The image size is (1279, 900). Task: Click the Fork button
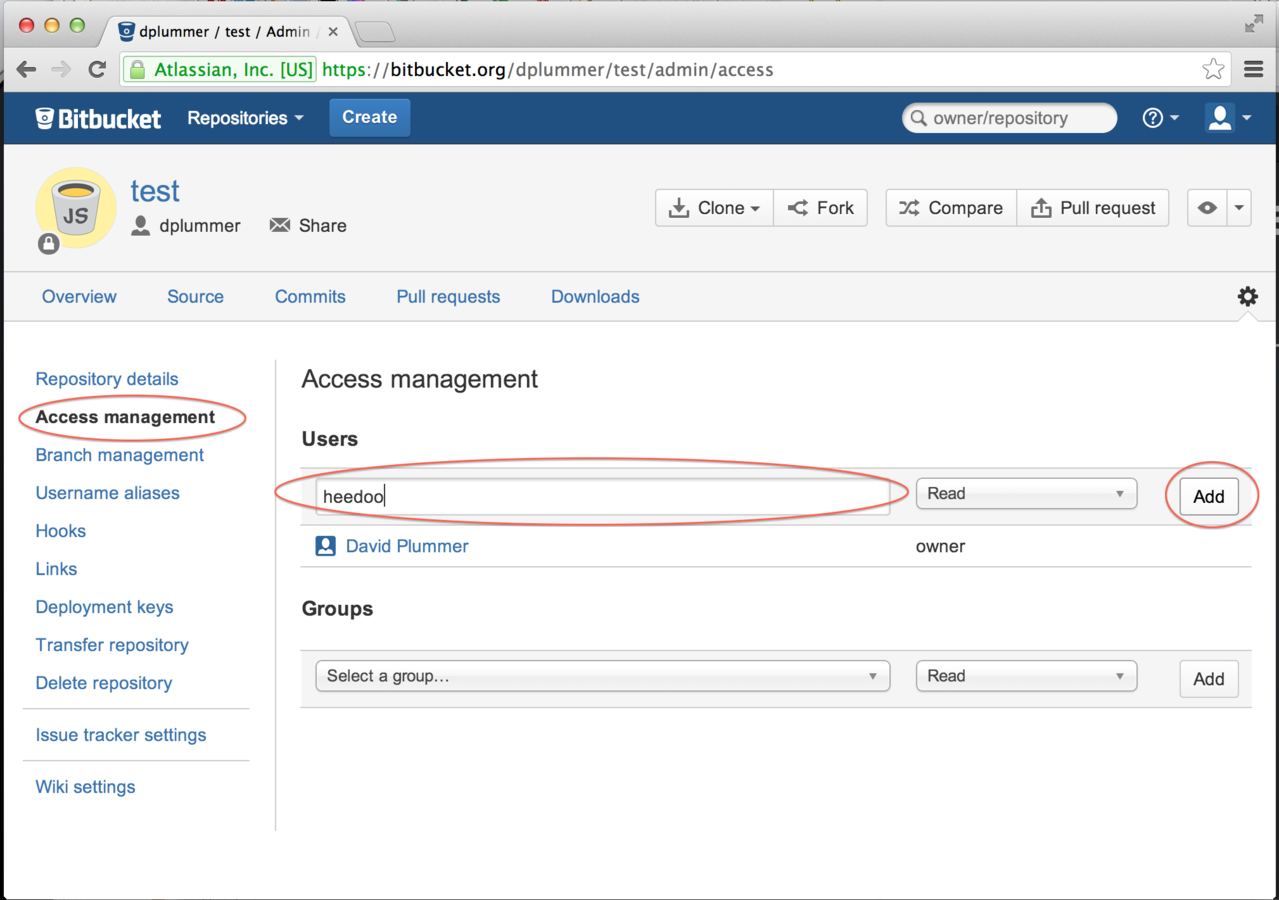(821, 208)
